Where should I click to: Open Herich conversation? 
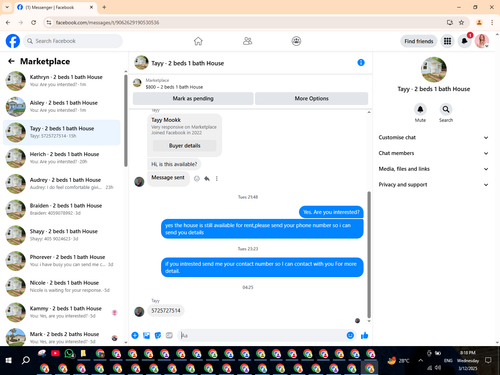tap(62, 158)
